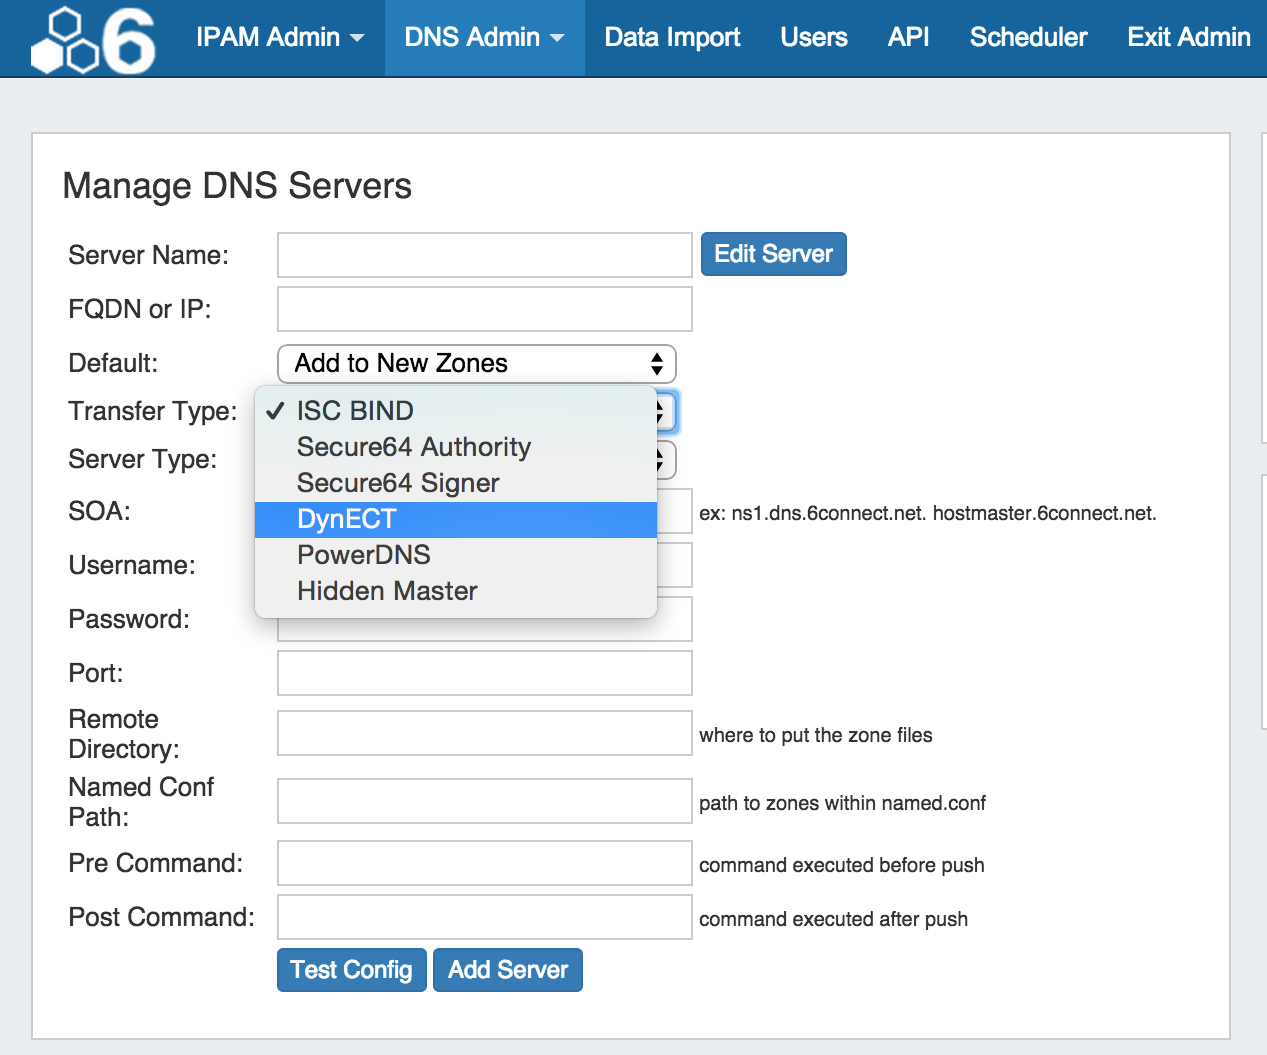Screen dimensions: 1267x1055
Task: Open the IPAM Admin dropdown menu
Action: pyautogui.click(x=279, y=38)
